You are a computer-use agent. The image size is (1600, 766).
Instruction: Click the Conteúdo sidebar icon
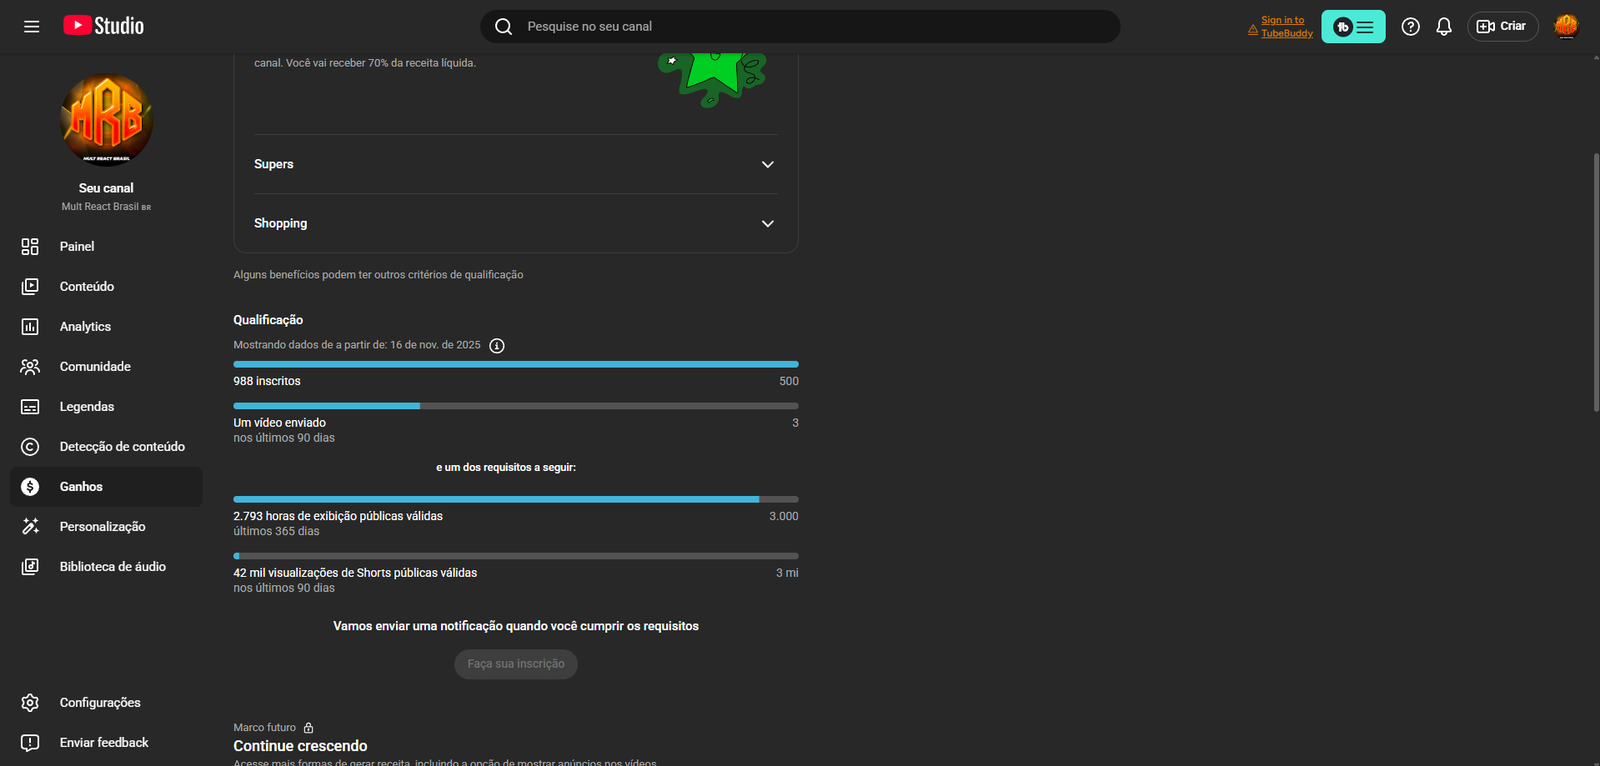30,287
